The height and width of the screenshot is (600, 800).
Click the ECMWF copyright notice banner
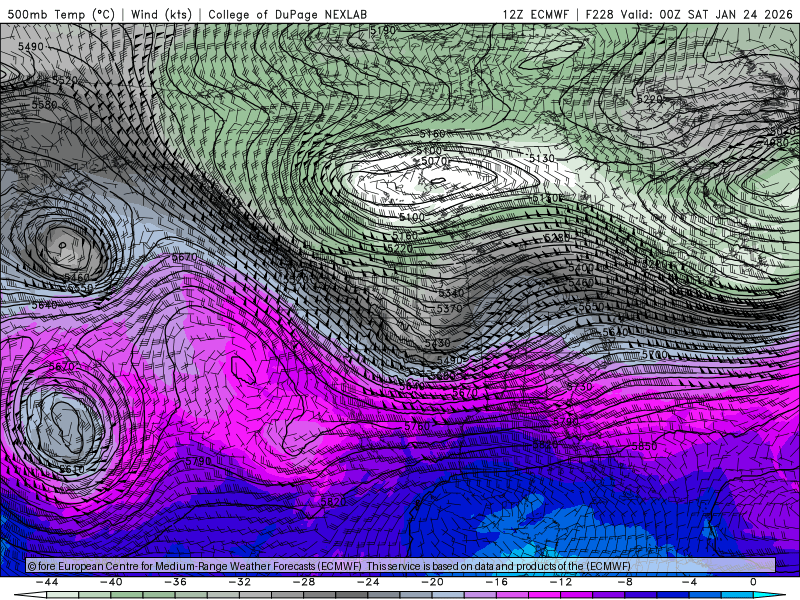pos(401,566)
